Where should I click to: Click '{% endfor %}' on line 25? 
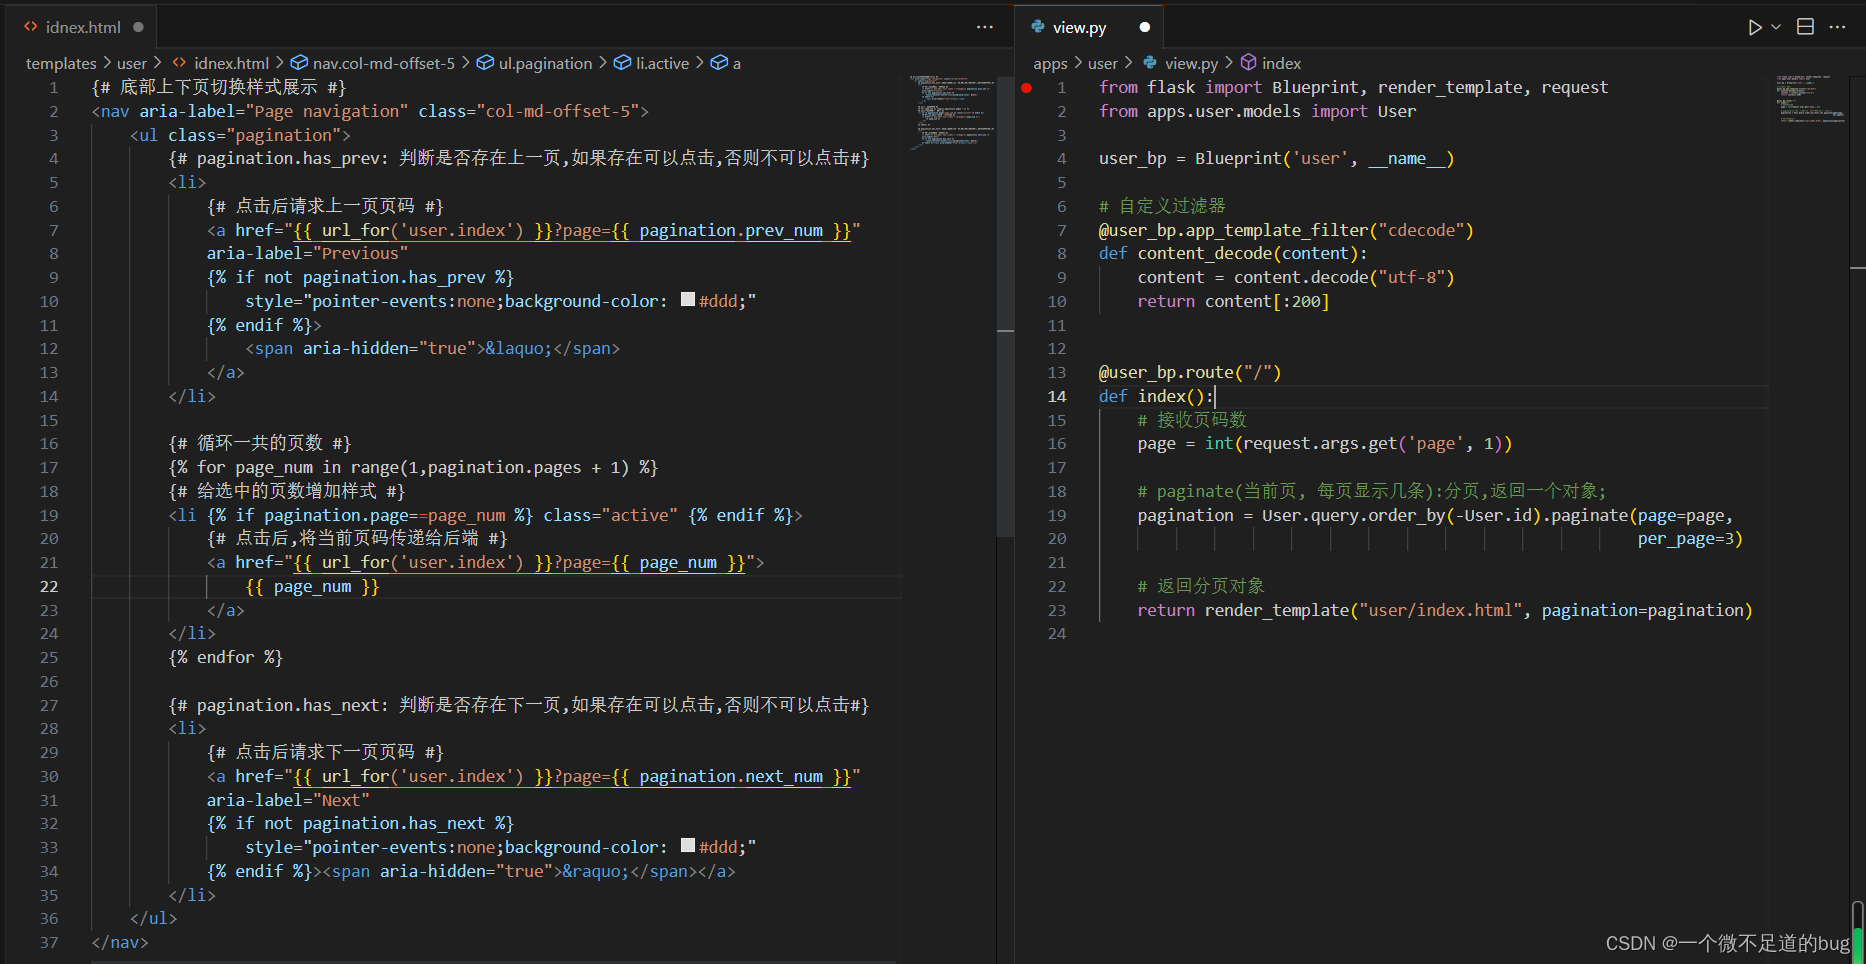(226, 657)
